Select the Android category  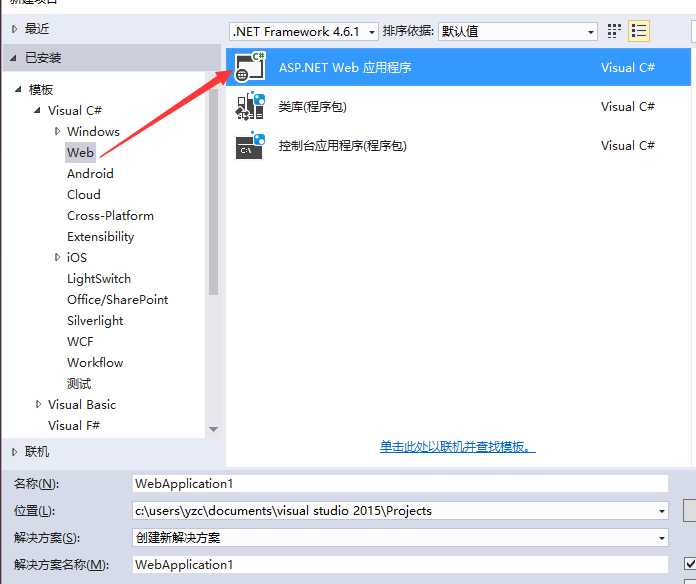tap(90, 174)
